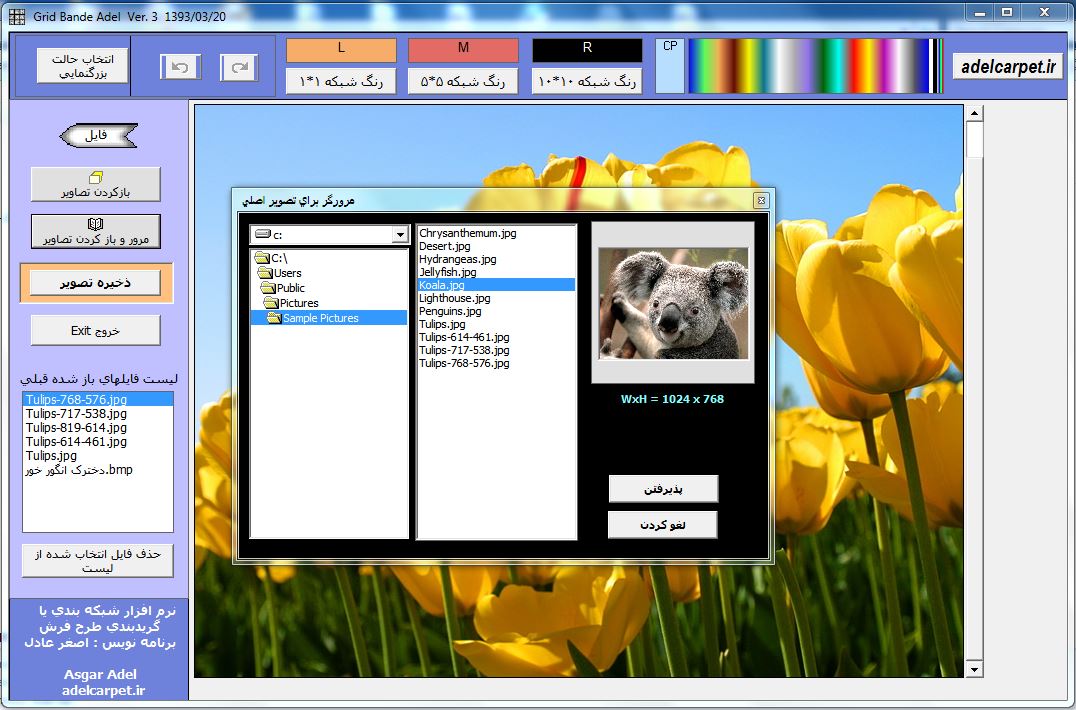Click the بازکردن تصاویر open images button

(x=96, y=184)
